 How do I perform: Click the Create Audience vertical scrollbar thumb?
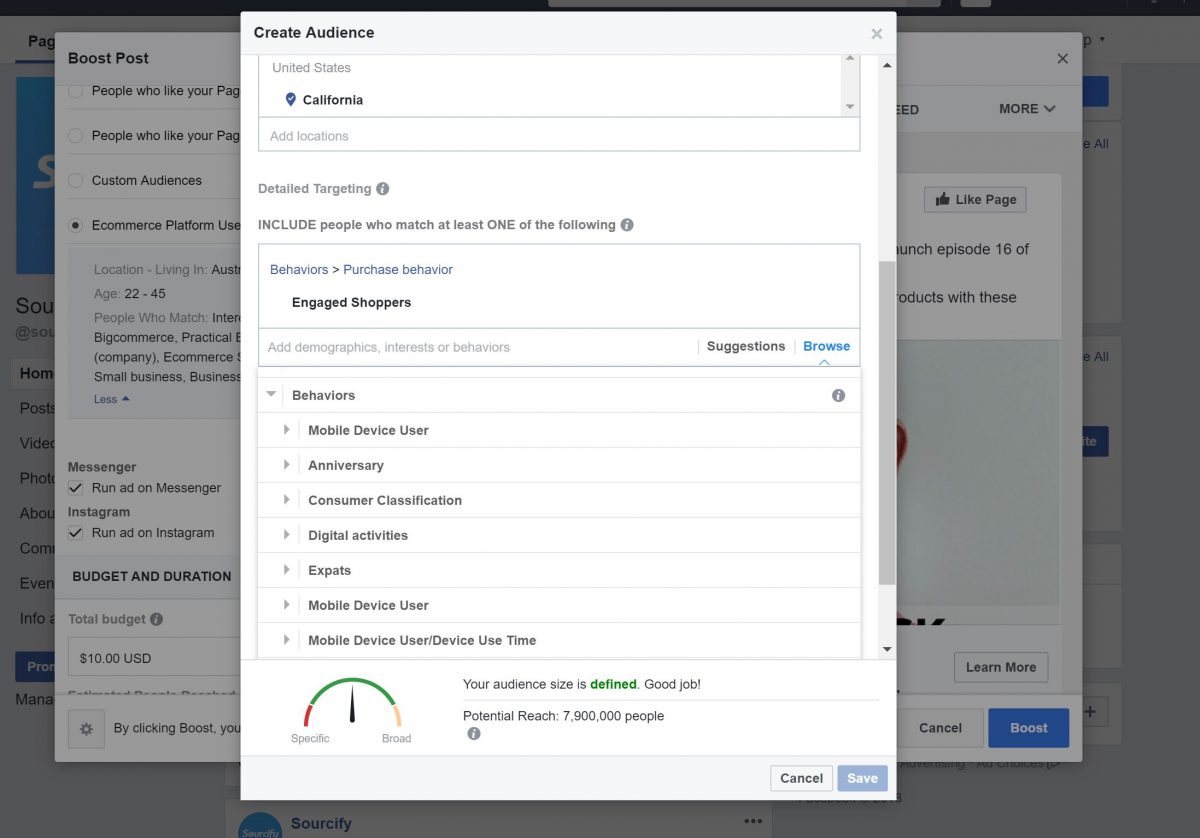[x=886, y=423]
